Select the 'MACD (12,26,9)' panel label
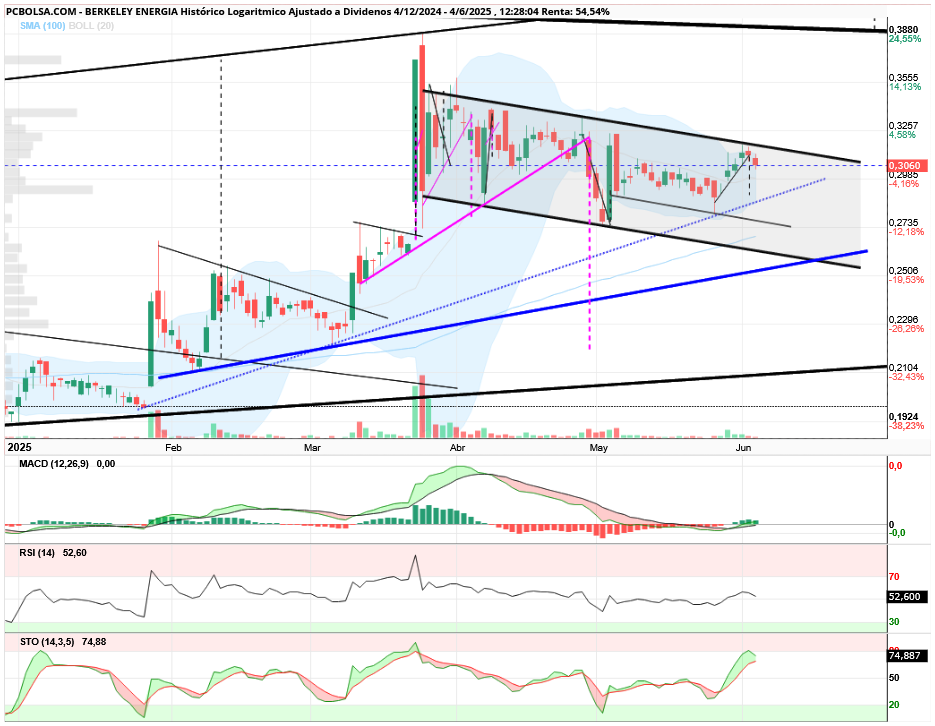 (x=54, y=464)
